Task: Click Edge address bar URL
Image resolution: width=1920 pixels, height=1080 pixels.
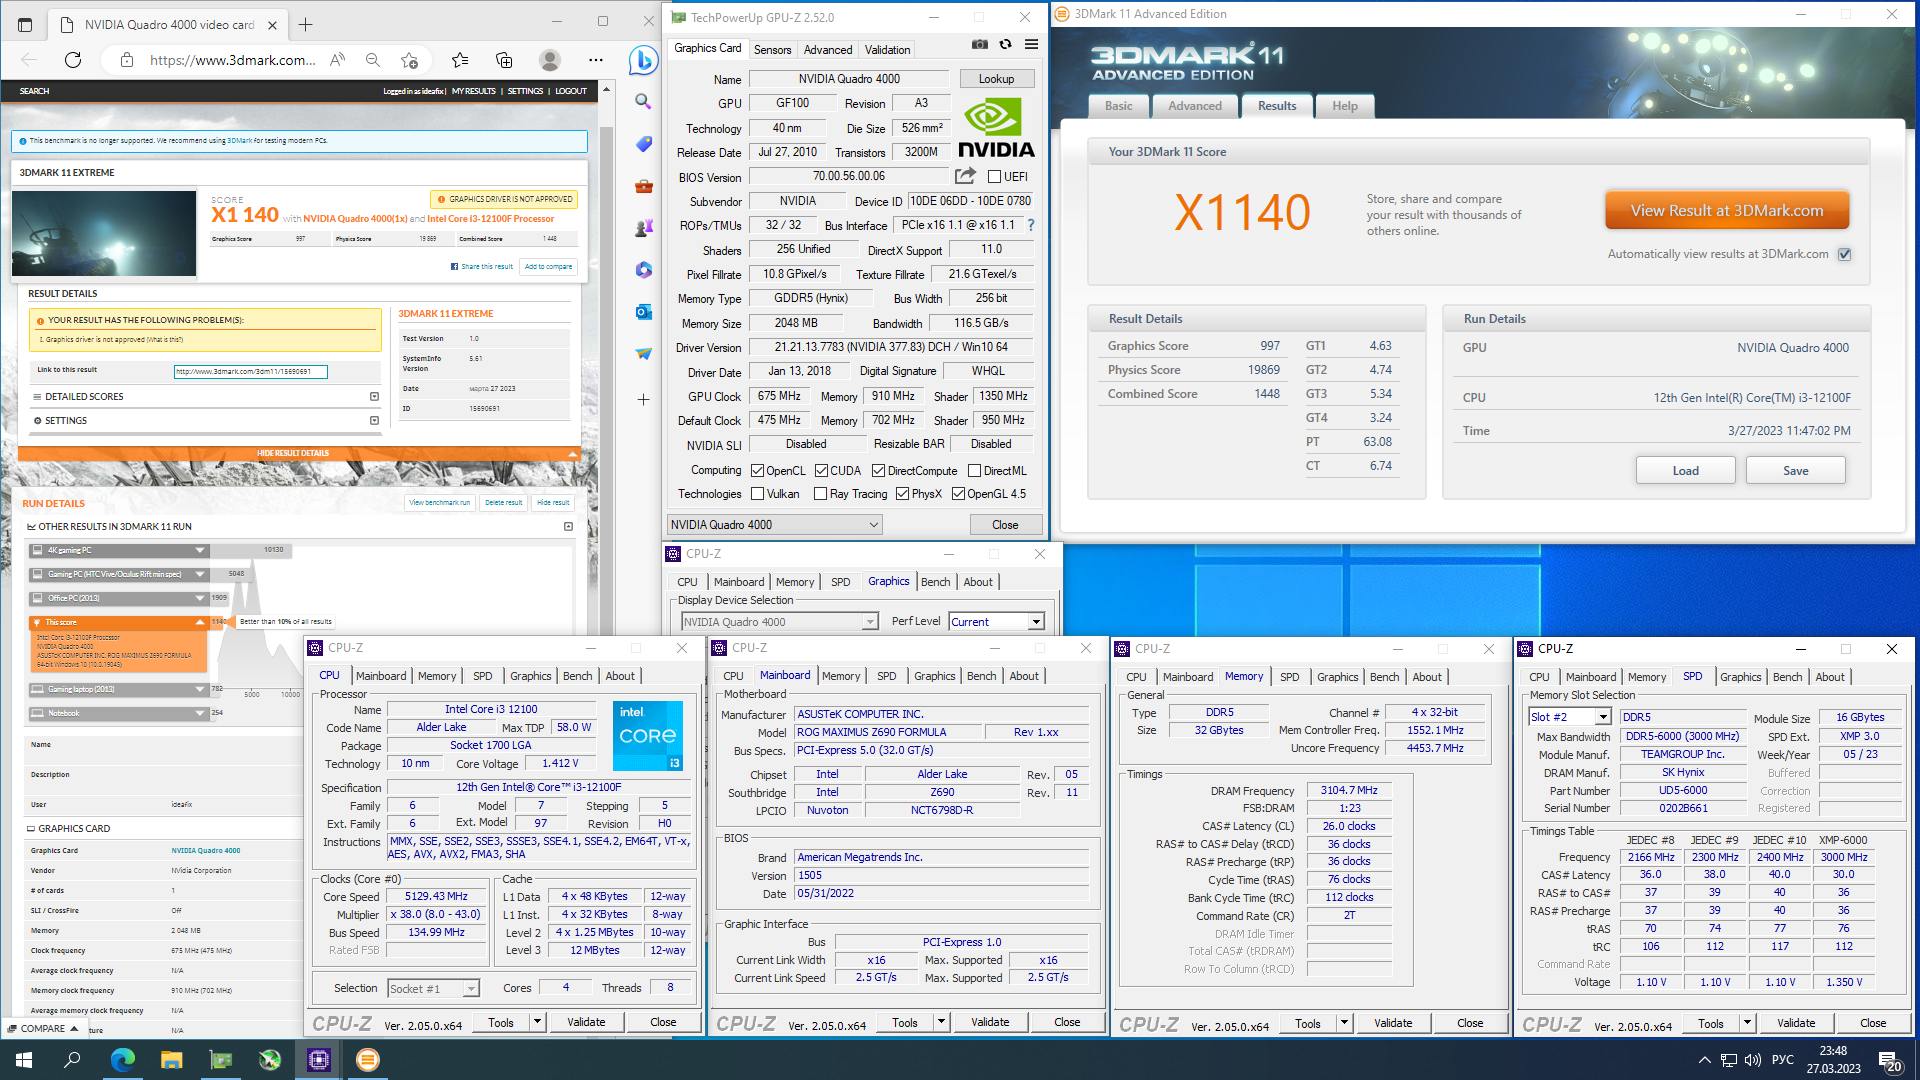Action: tap(232, 60)
